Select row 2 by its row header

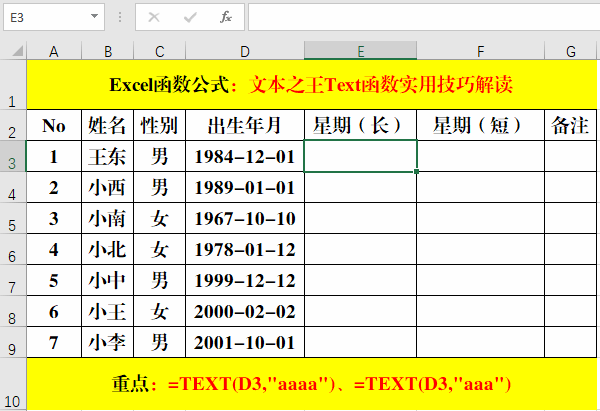click(x=13, y=126)
